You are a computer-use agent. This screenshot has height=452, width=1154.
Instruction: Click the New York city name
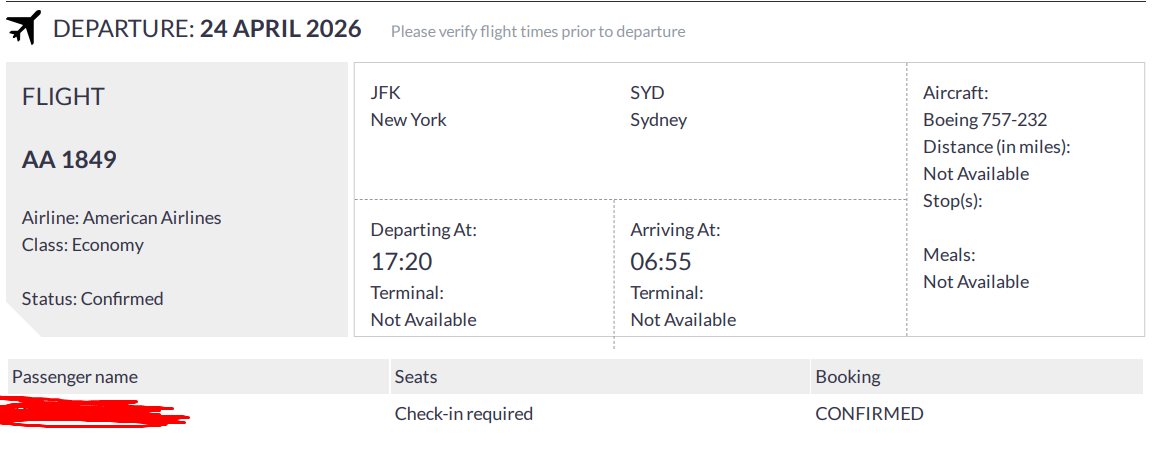pyautogui.click(x=408, y=120)
